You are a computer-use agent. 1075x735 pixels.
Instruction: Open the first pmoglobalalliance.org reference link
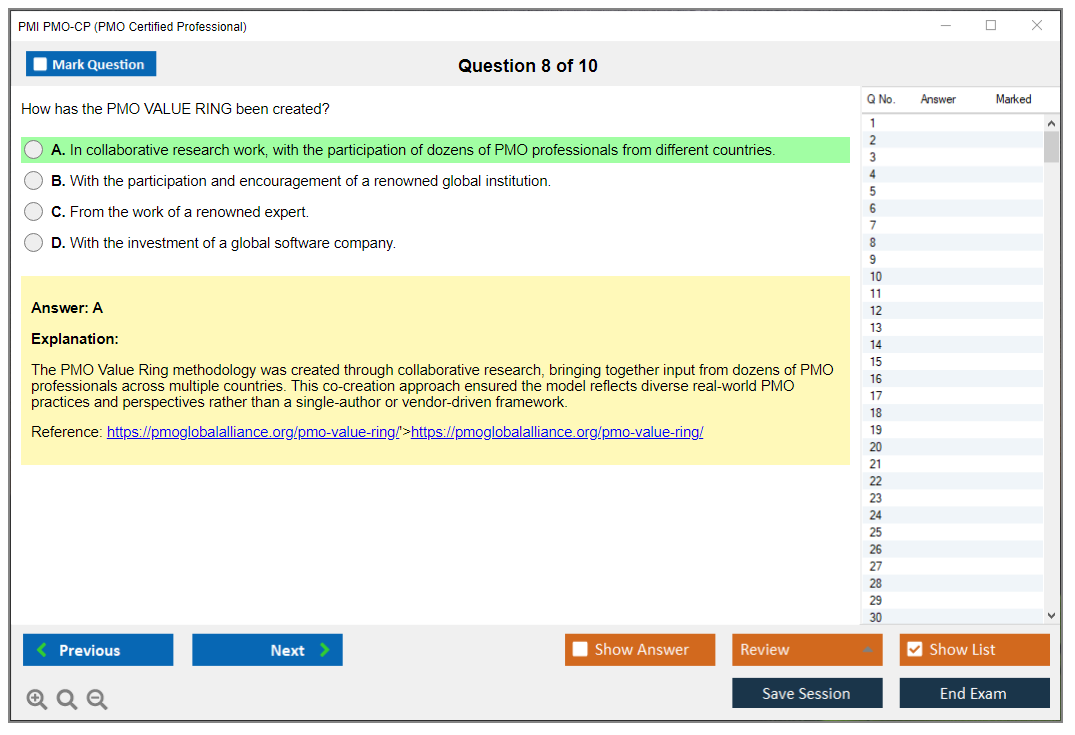pyautogui.click(x=252, y=432)
